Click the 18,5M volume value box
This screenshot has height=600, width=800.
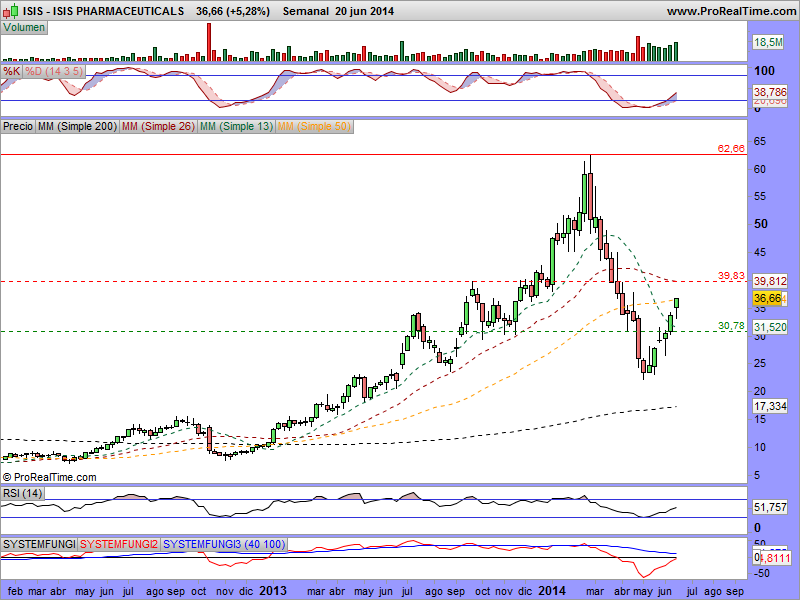[x=768, y=42]
